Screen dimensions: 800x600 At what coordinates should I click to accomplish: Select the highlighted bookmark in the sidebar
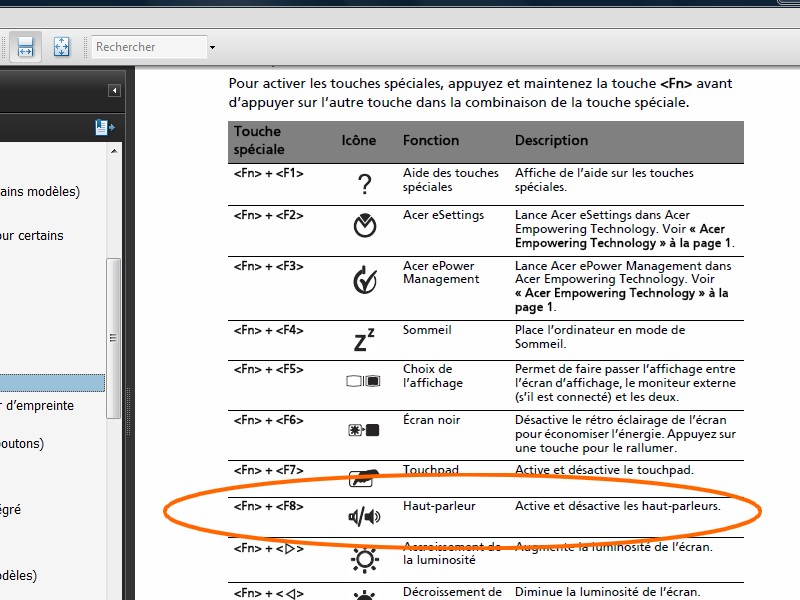pos(52,383)
